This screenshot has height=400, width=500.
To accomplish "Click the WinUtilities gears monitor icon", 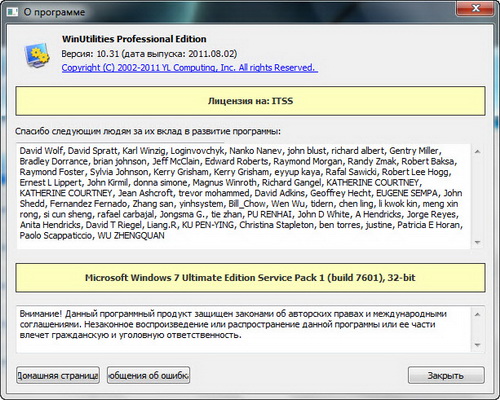I will pyautogui.click(x=37, y=56).
